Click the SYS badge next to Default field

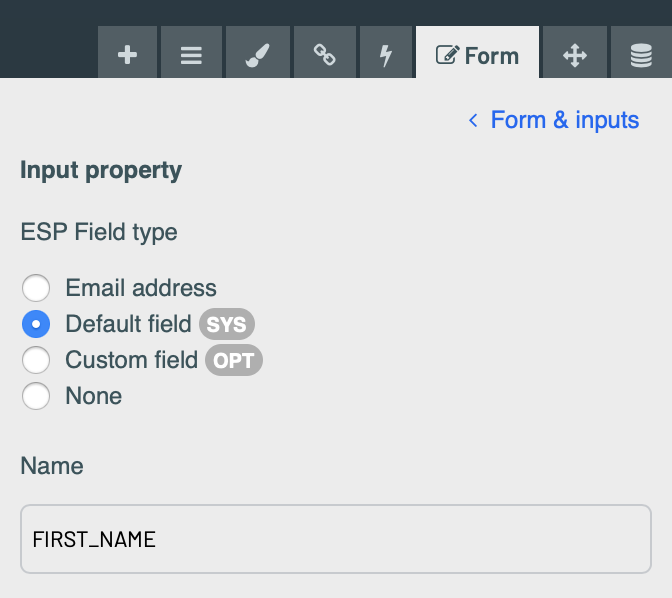pos(227,324)
